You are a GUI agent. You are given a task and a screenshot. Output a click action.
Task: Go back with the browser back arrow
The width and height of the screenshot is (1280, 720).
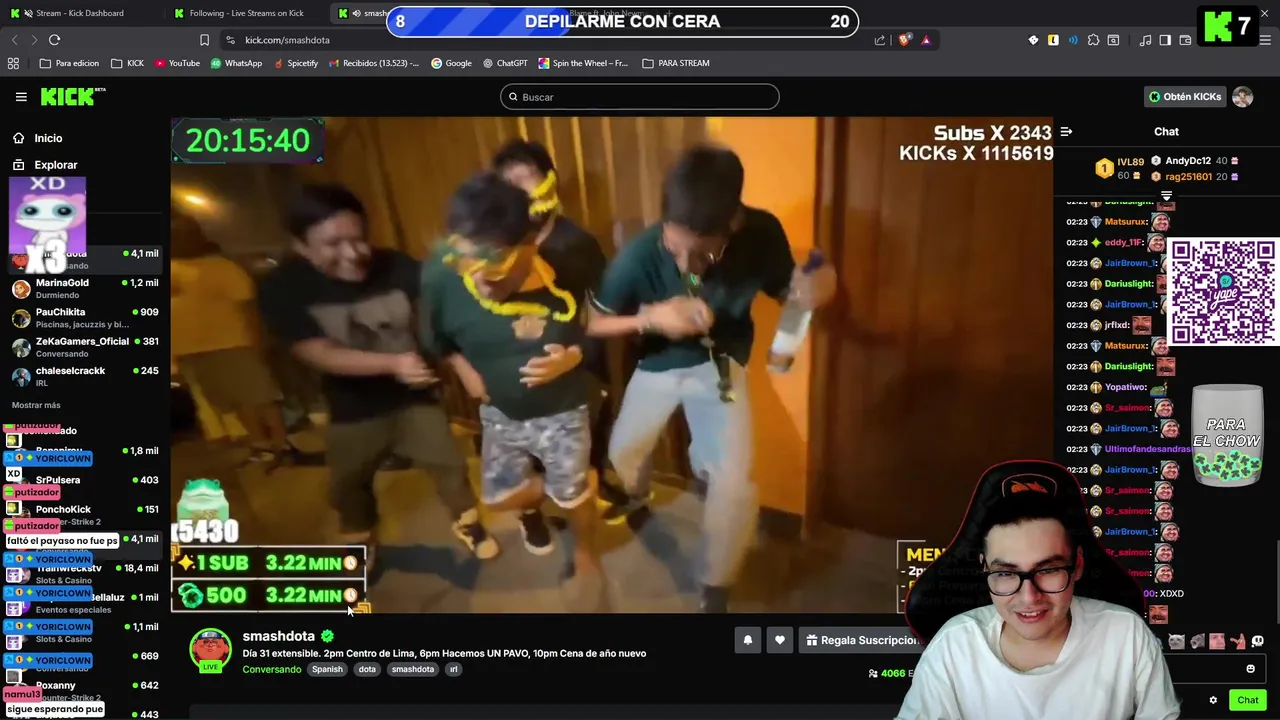[x=14, y=40]
